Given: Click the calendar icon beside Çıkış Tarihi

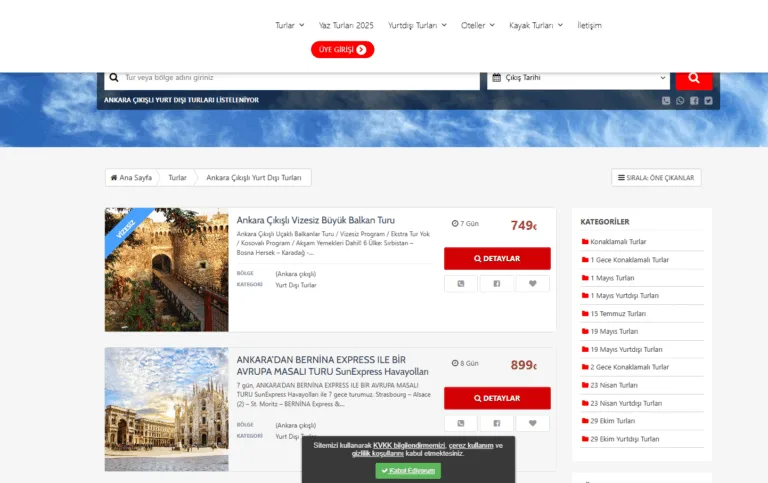Looking at the screenshot, I should (496, 77).
